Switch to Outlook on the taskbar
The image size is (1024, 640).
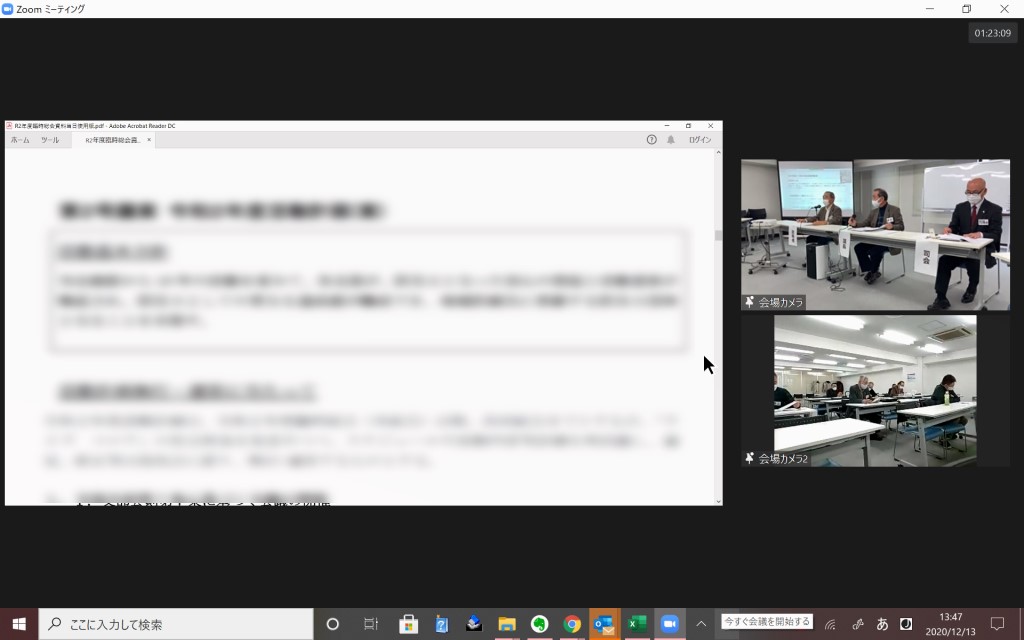tap(605, 624)
